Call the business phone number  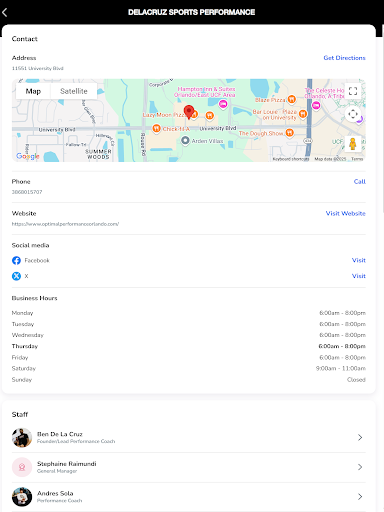pos(360,181)
